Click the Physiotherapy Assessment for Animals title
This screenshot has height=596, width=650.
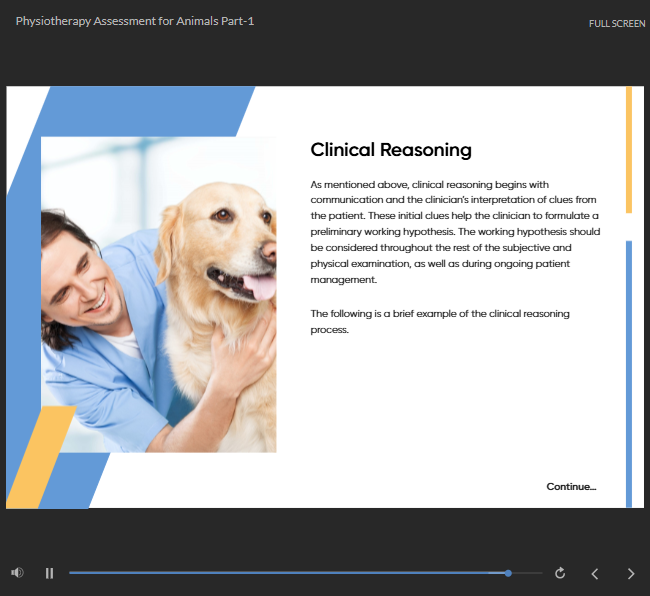135,21
